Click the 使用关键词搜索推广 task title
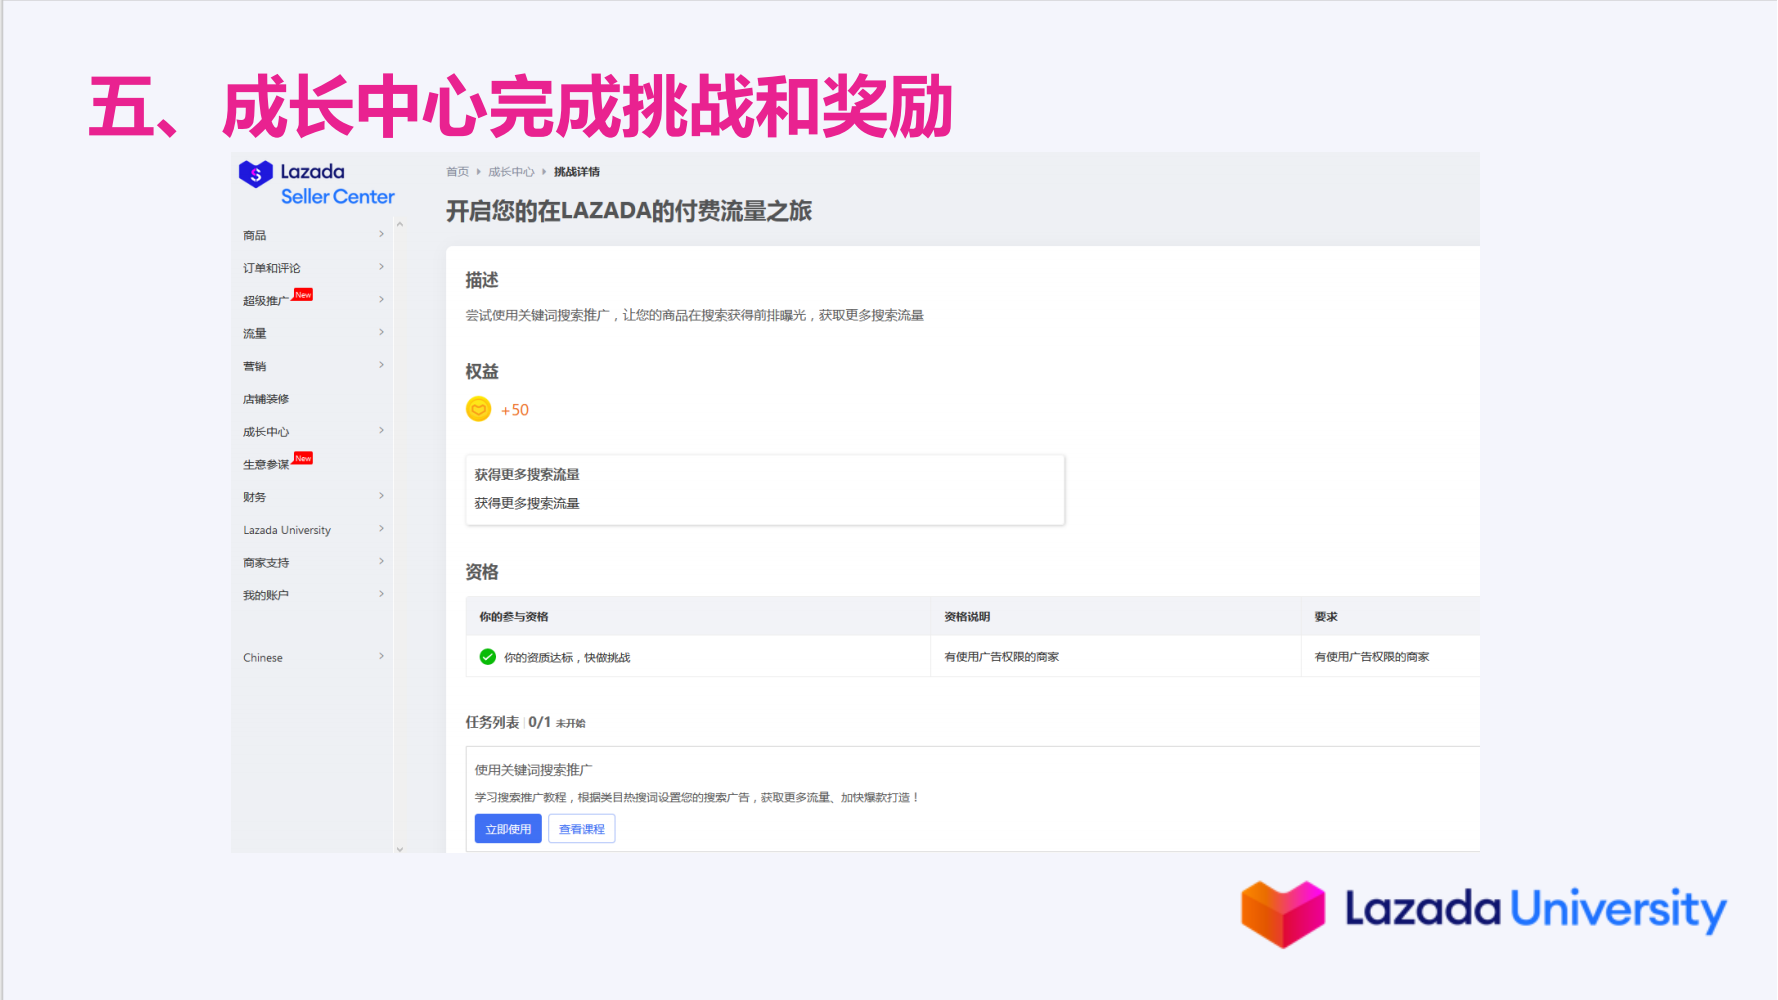This screenshot has height=1000, width=1778. (x=533, y=770)
